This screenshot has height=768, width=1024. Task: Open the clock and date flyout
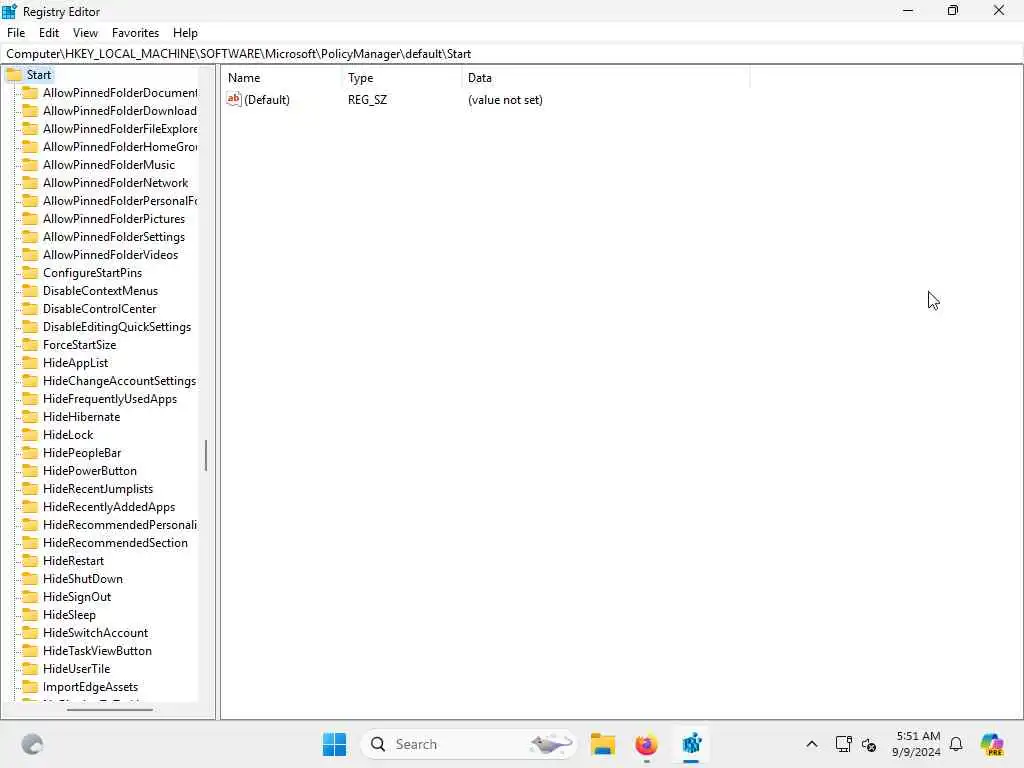917,744
